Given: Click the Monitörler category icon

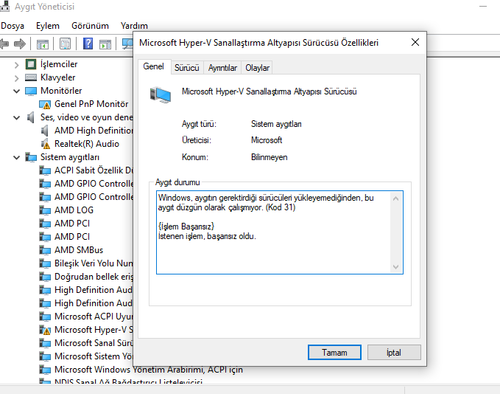Looking at the screenshot, I should (x=31, y=91).
